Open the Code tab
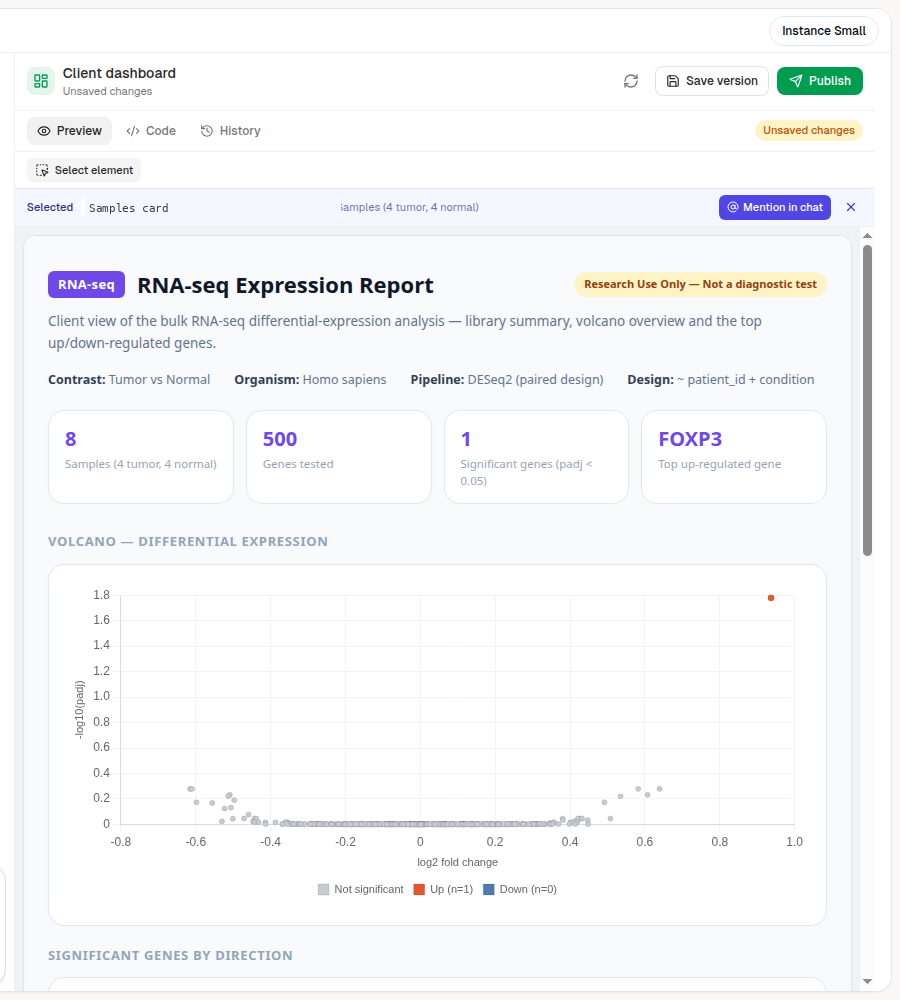This screenshot has height=1000, width=900. 151,131
